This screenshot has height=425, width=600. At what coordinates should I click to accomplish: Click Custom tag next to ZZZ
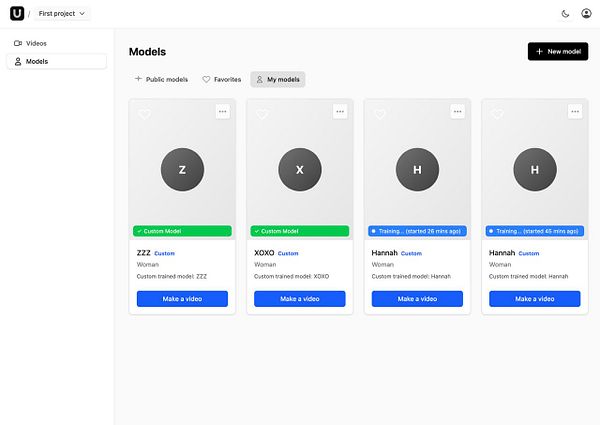point(165,253)
